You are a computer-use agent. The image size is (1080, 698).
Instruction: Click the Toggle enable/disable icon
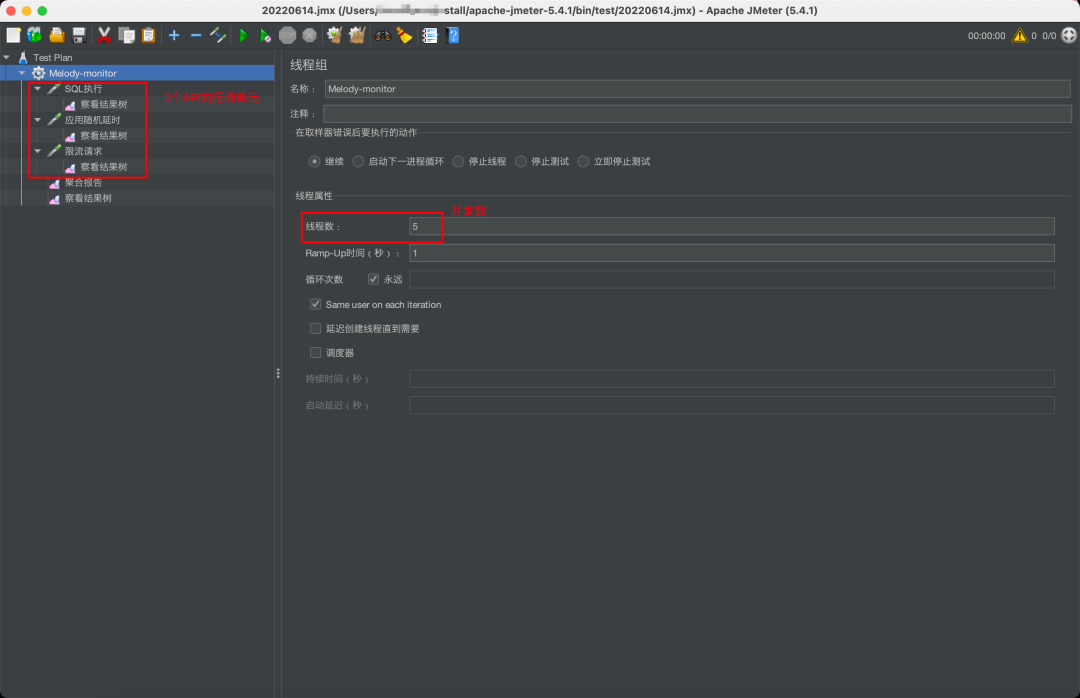218,35
